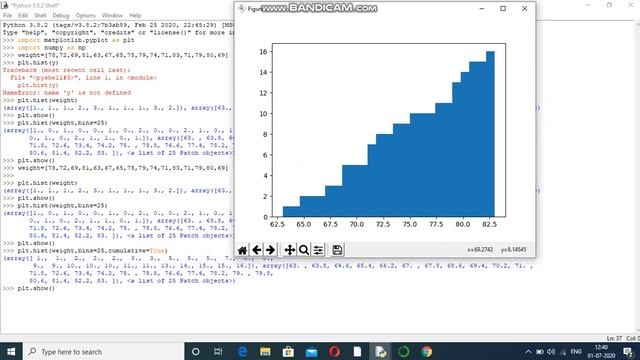Switch to Python IDLE taskbar icon
640x360 pixels.
point(380,351)
